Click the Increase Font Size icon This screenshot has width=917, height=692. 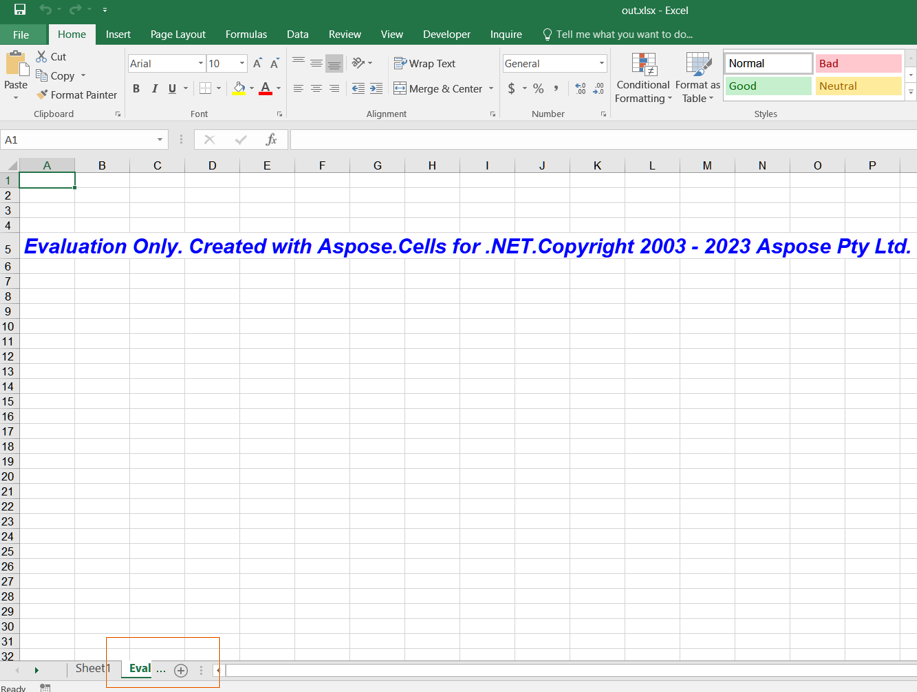click(x=258, y=64)
